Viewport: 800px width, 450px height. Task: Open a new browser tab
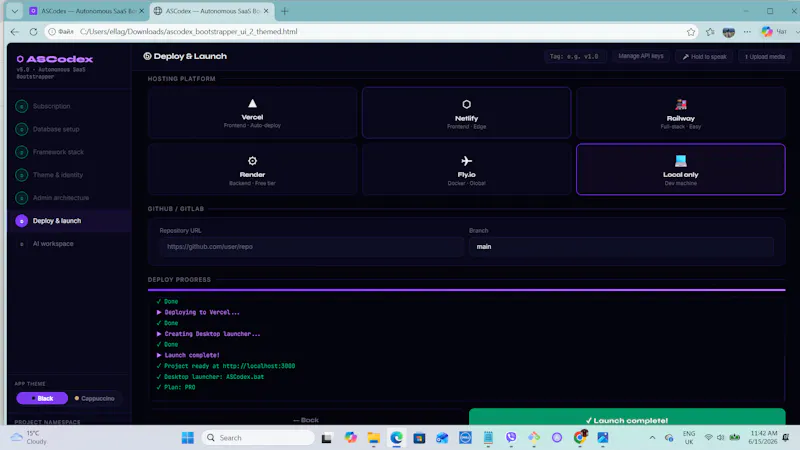point(285,11)
